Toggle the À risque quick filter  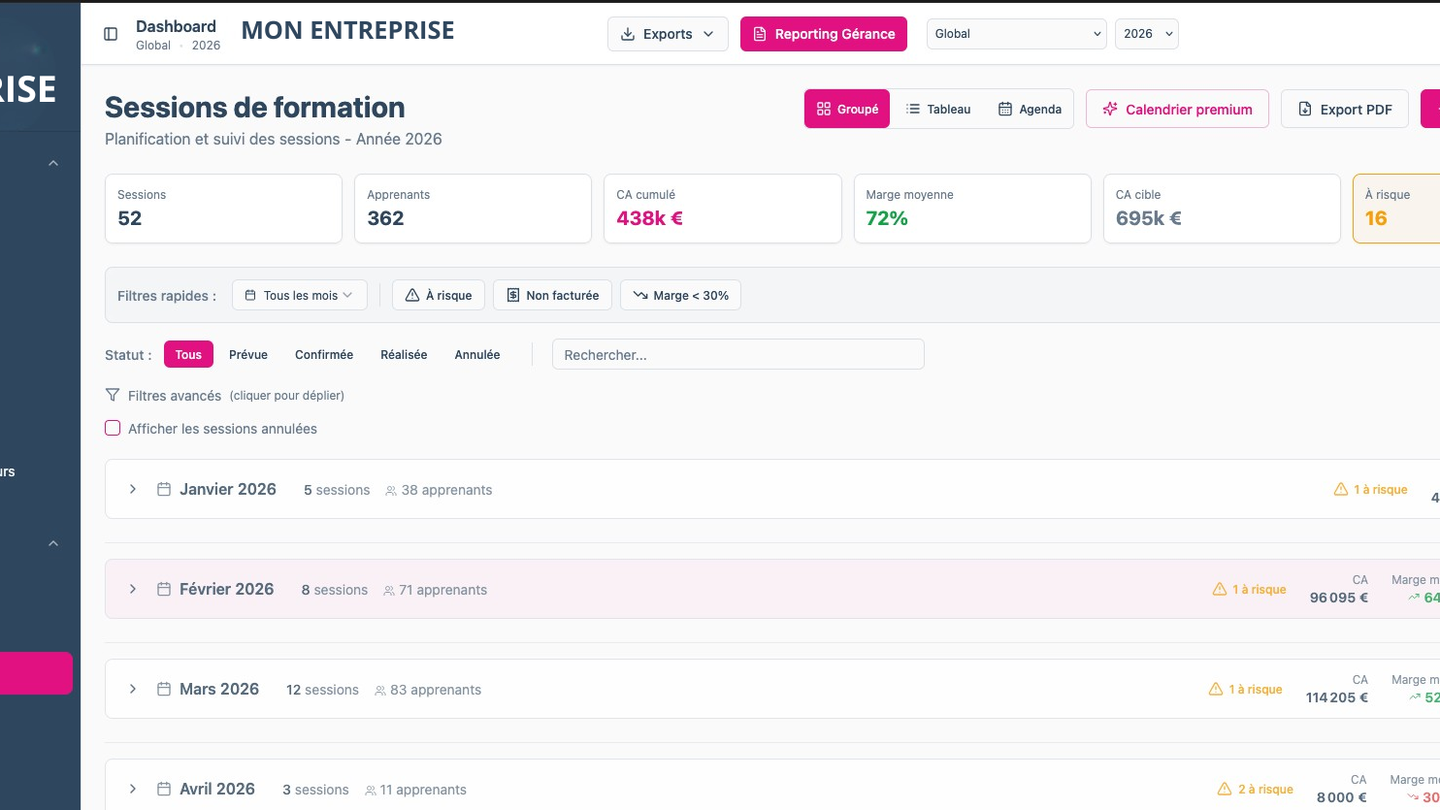(439, 295)
